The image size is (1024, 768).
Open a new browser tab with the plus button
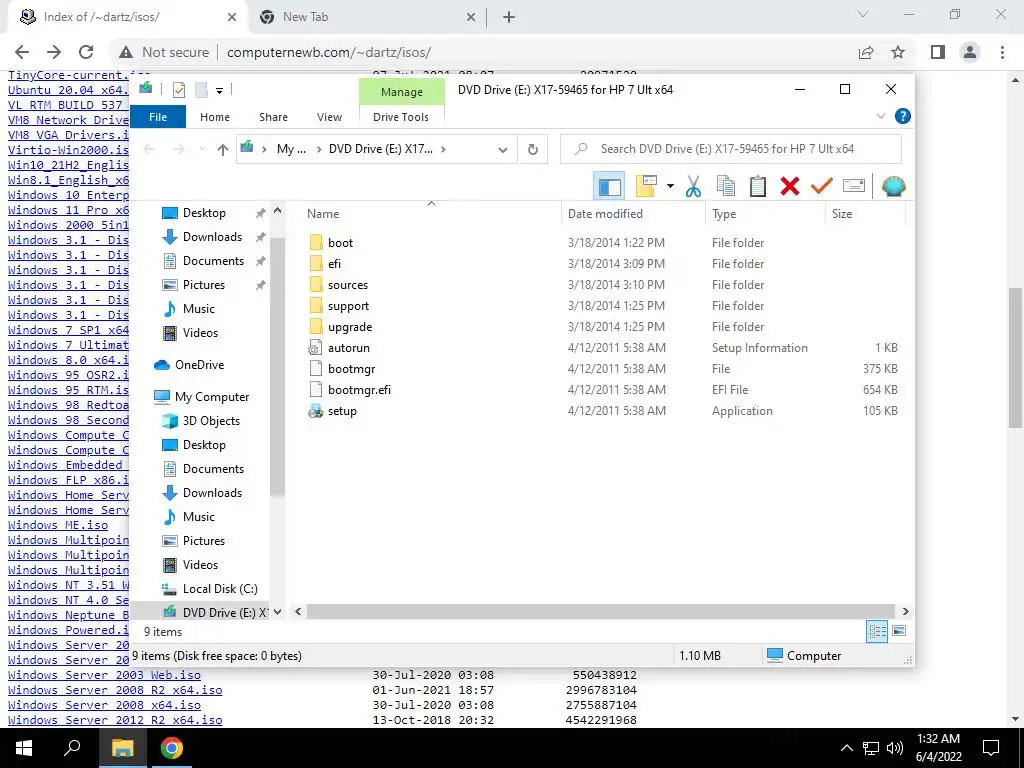coord(509,18)
